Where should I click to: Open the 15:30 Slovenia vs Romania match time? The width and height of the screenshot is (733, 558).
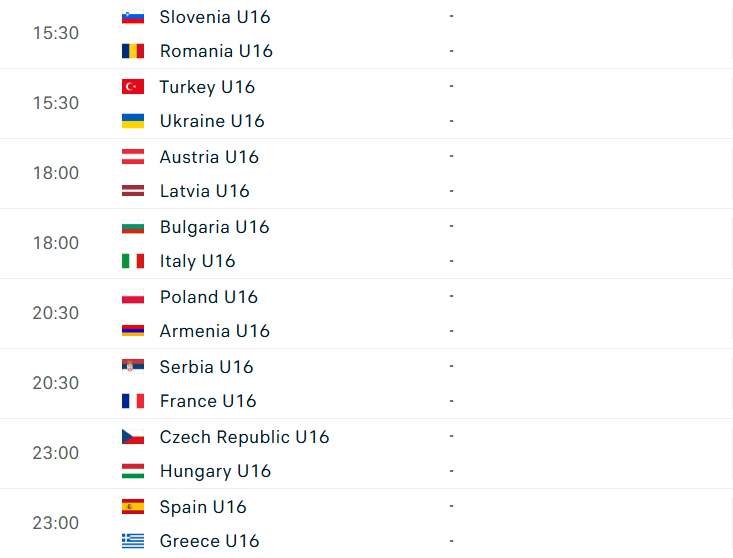pos(56,33)
